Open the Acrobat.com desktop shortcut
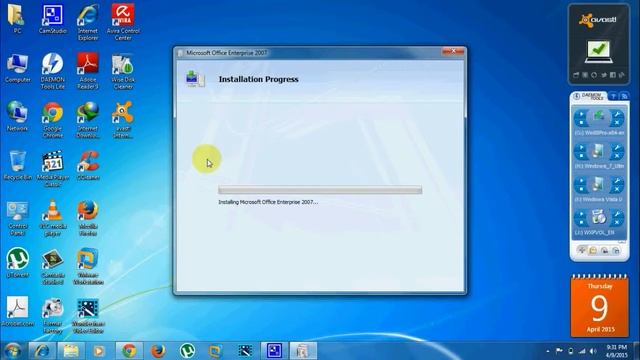 tap(17, 311)
